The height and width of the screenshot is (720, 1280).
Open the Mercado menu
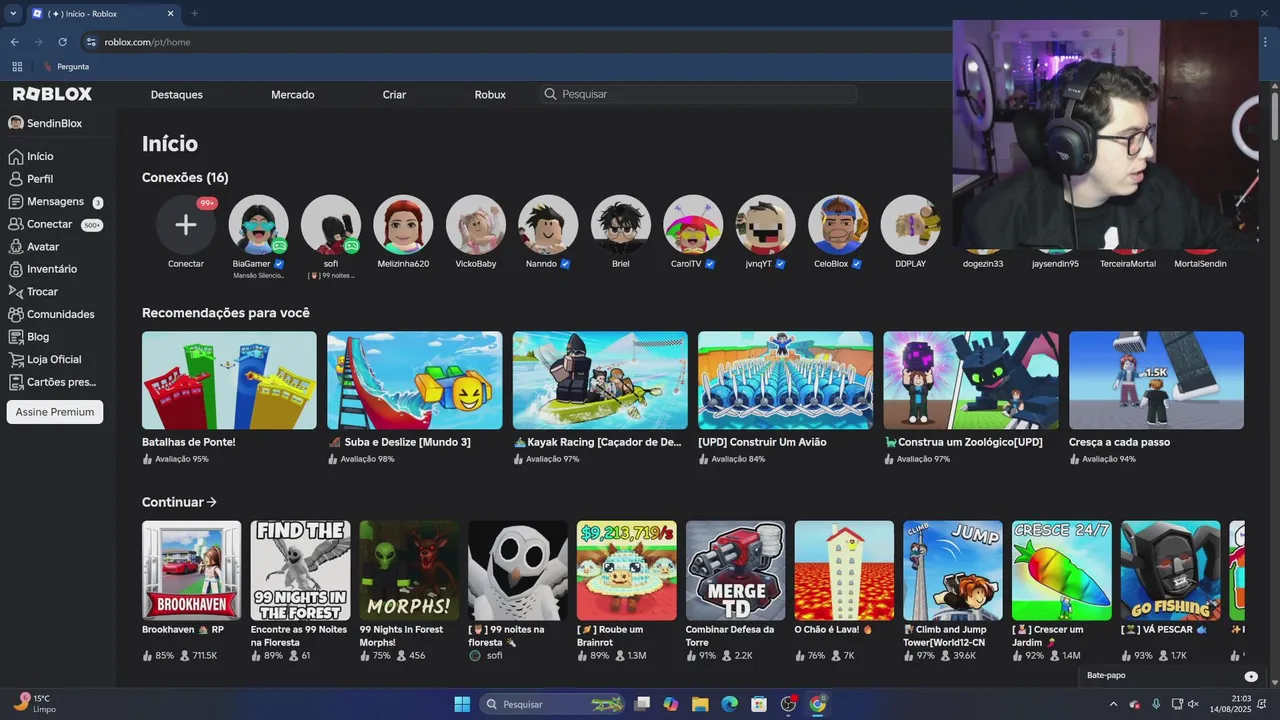tap(293, 94)
